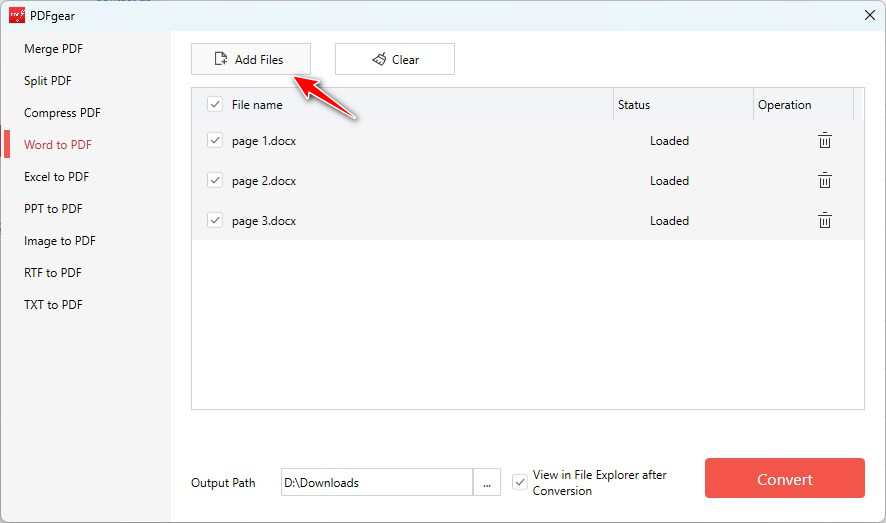
Task: Open the Merge PDF section
Action: click(x=54, y=49)
